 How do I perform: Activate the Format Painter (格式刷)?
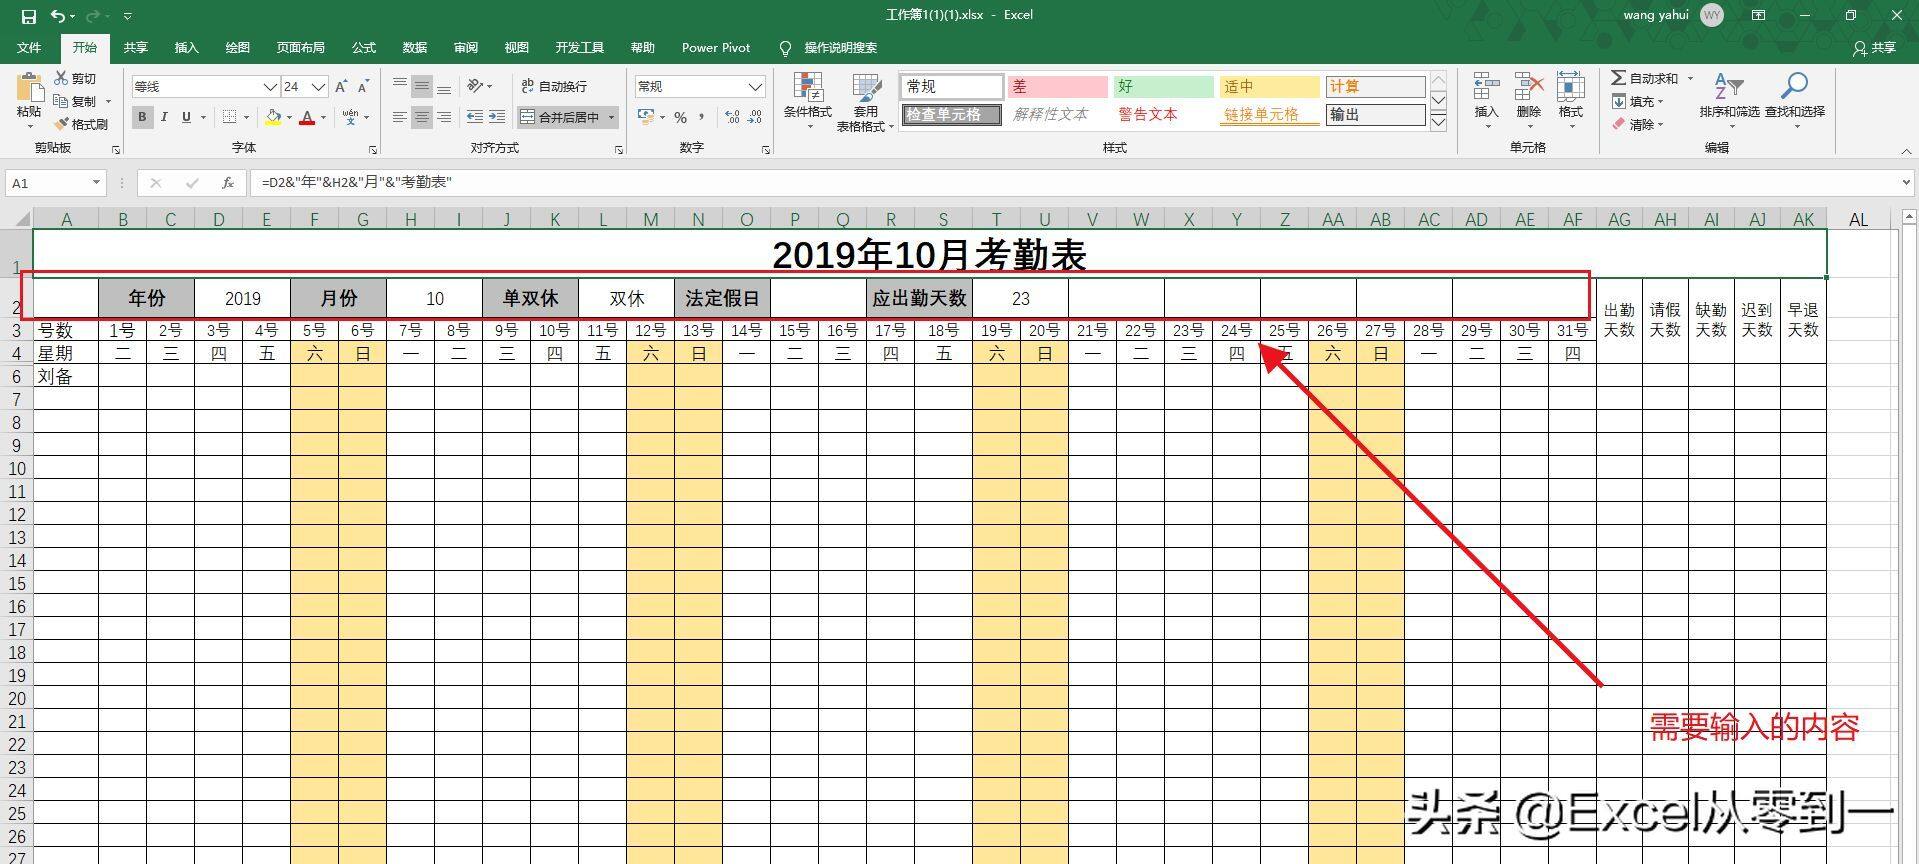80,124
